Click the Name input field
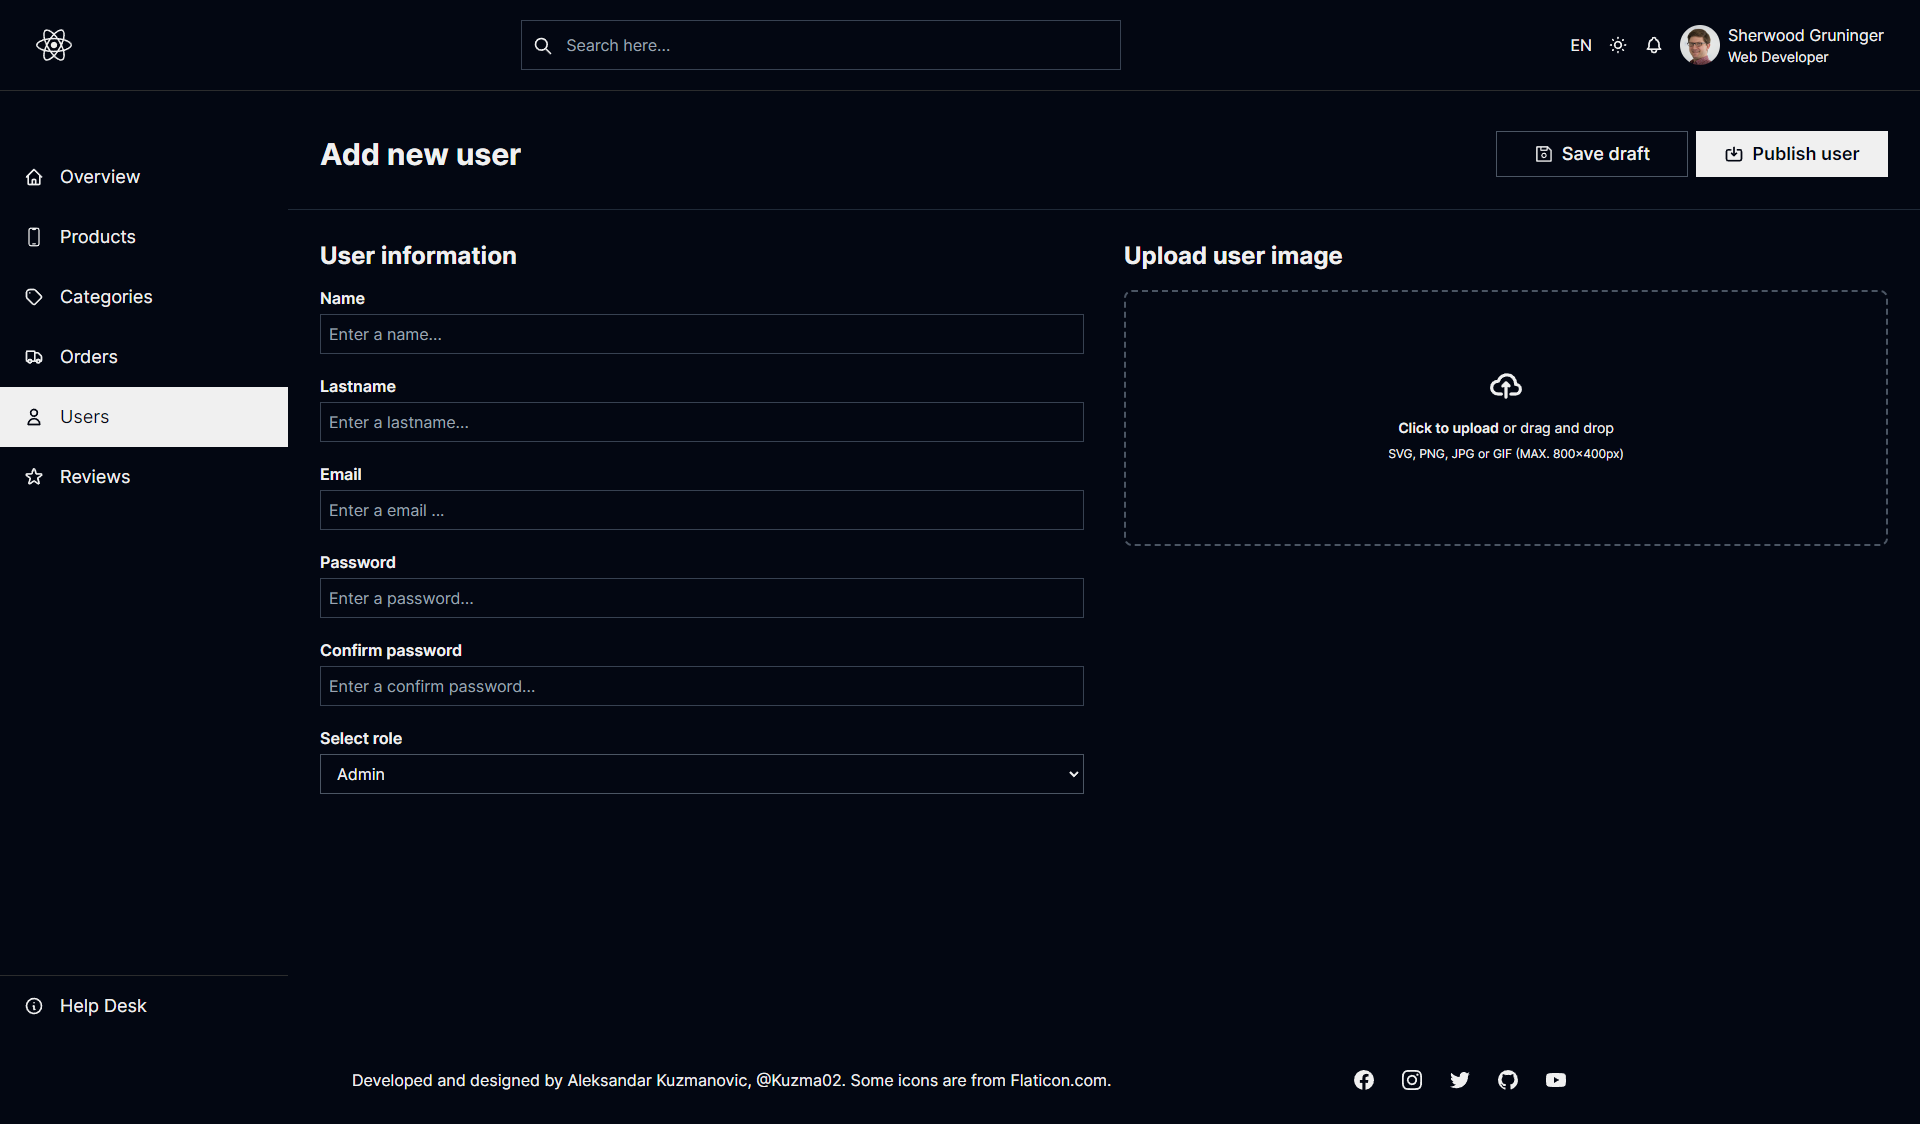Screen dimensions: 1920x1124 (x=701, y=333)
